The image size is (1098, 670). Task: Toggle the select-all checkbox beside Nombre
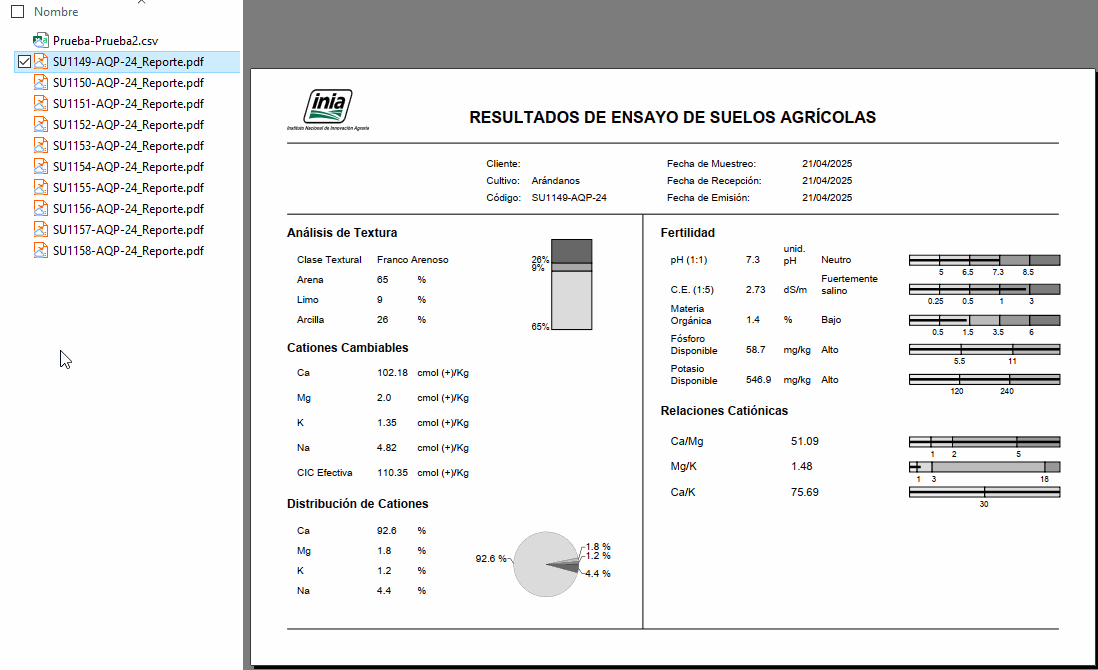click(x=17, y=12)
